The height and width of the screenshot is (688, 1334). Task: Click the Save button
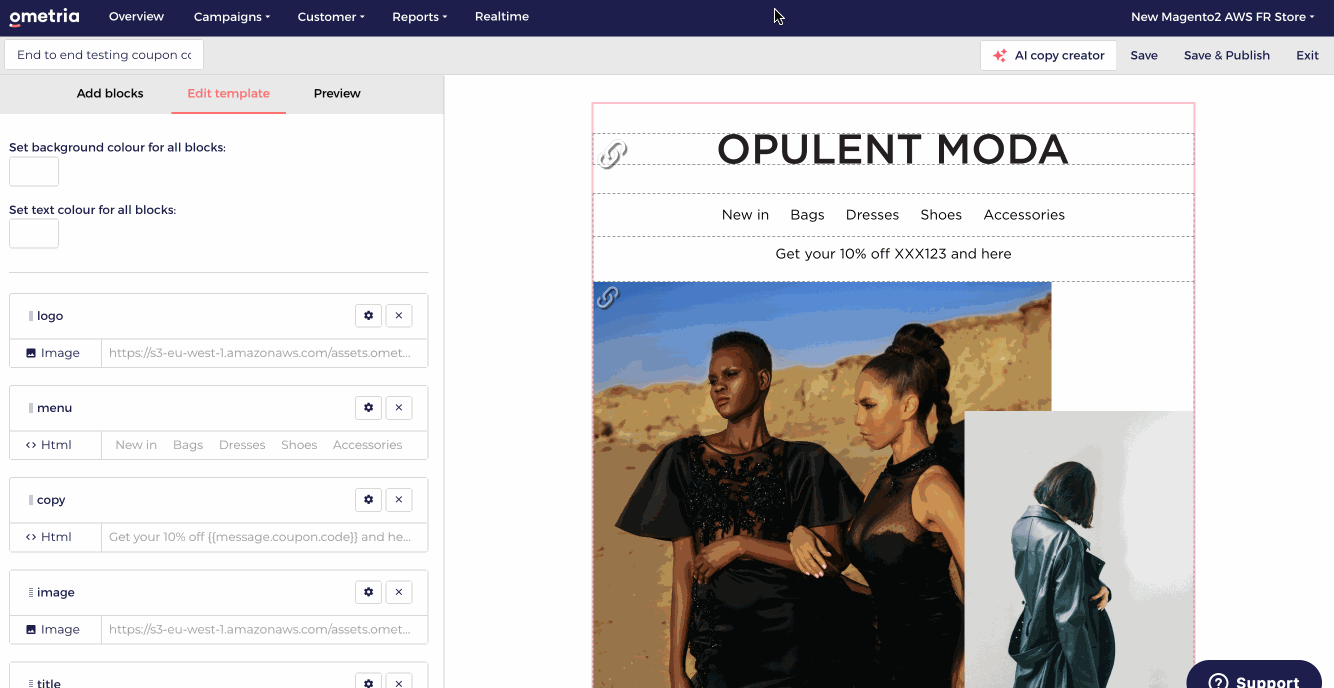pyautogui.click(x=1144, y=56)
